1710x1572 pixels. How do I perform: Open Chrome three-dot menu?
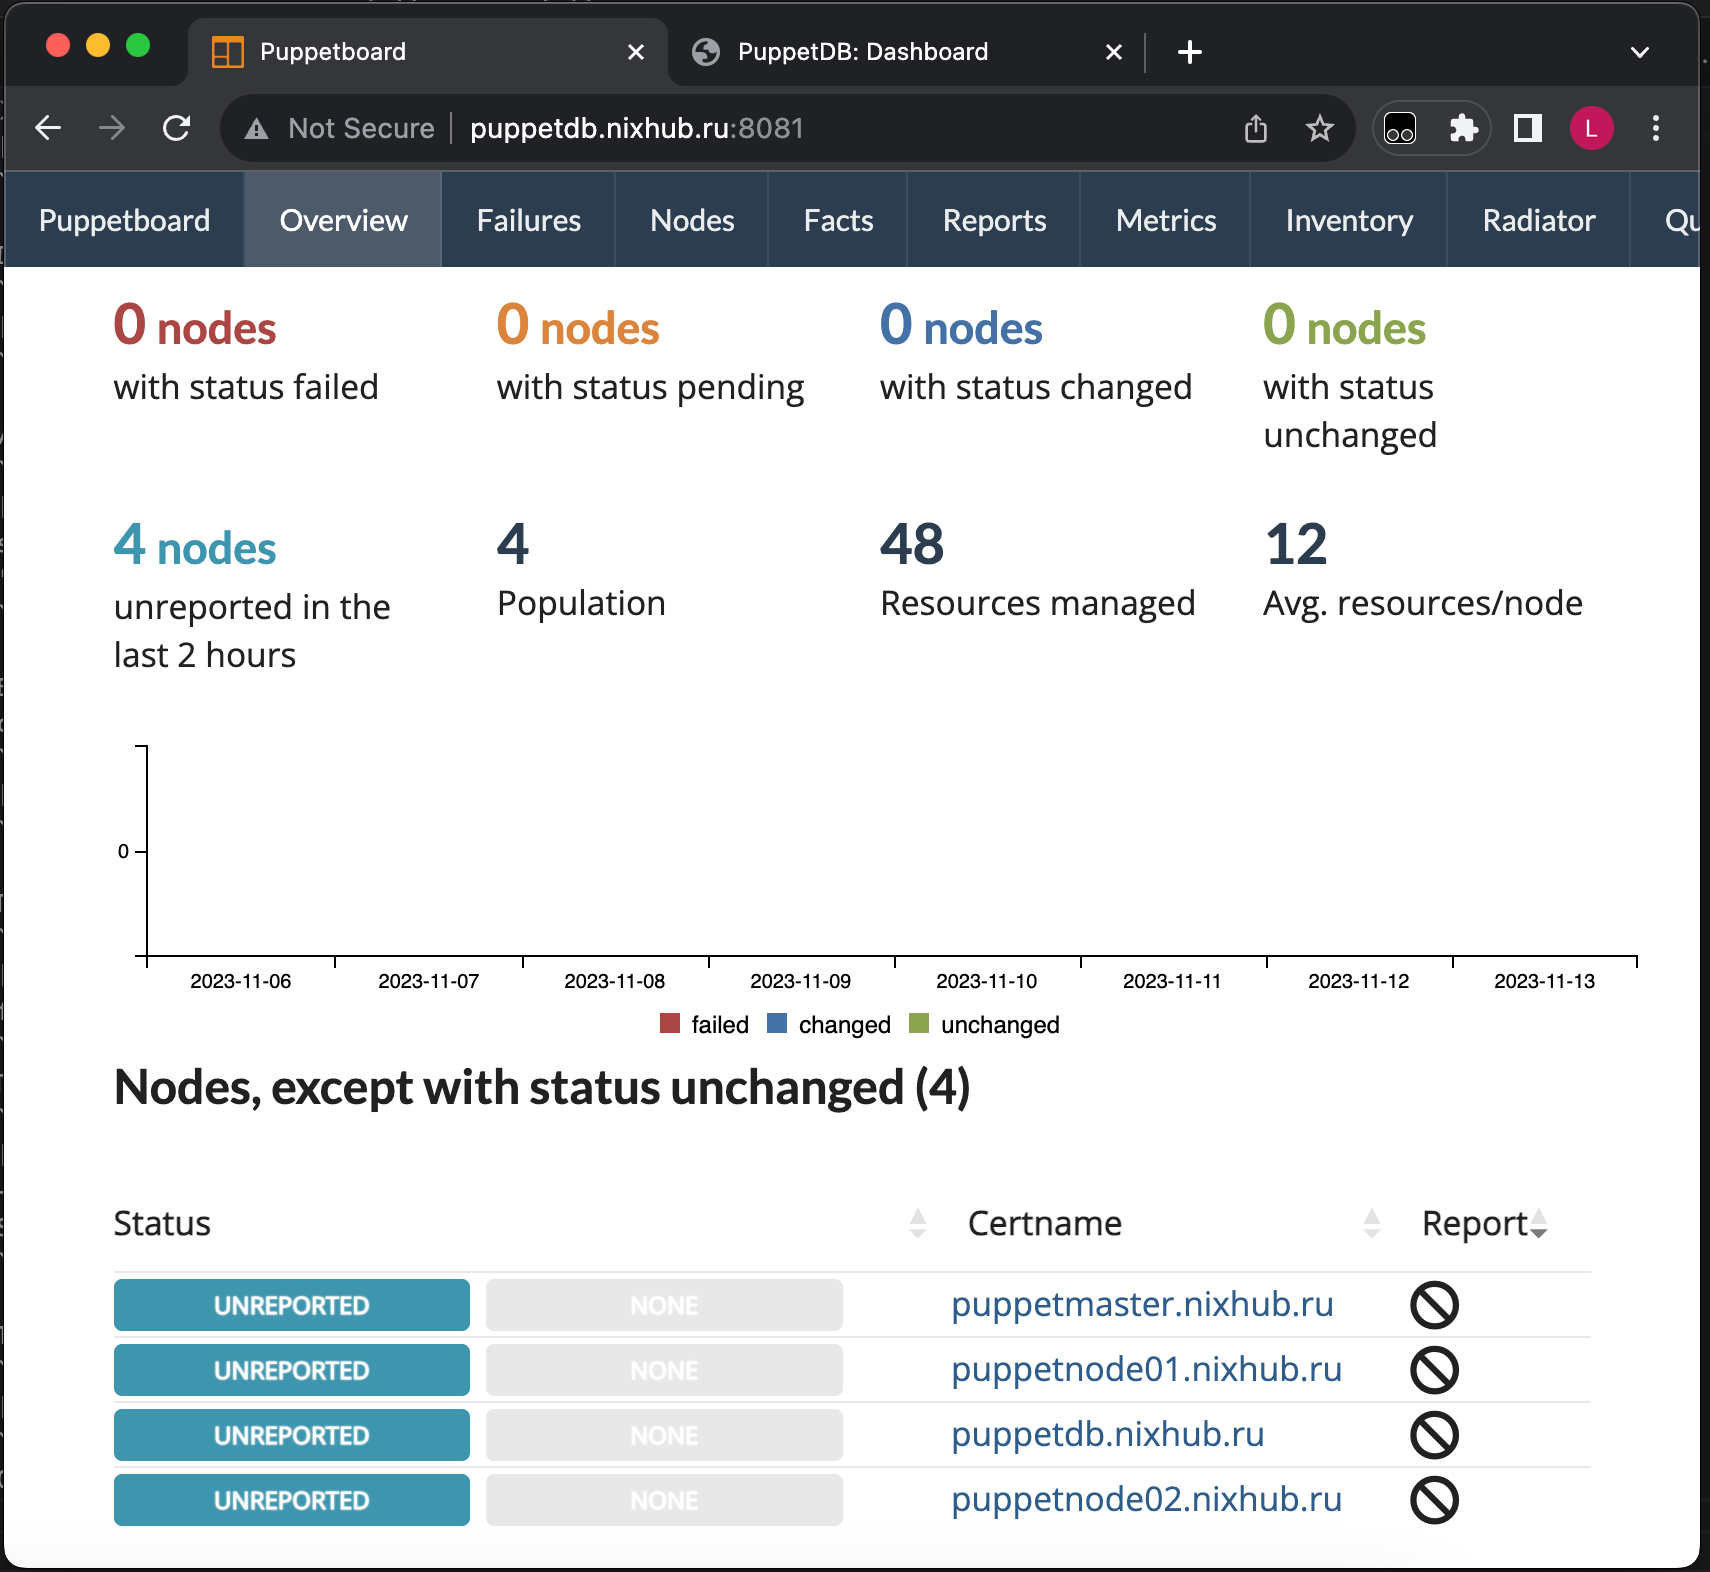pos(1656,128)
